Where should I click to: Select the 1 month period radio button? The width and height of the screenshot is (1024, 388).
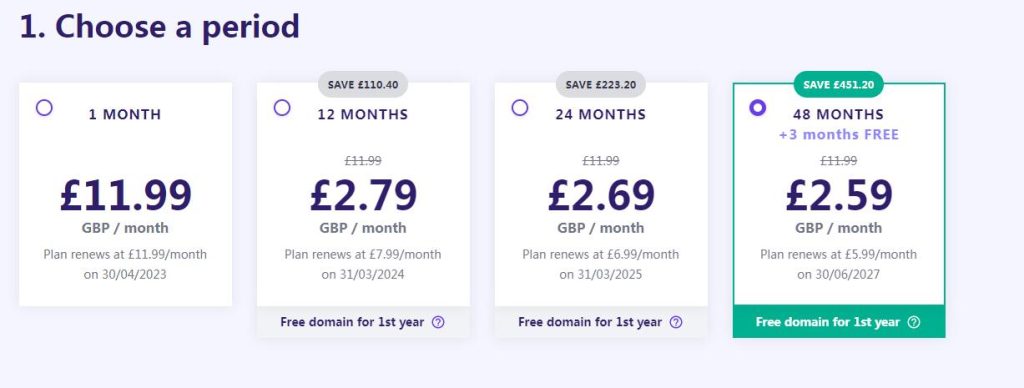[44, 108]
